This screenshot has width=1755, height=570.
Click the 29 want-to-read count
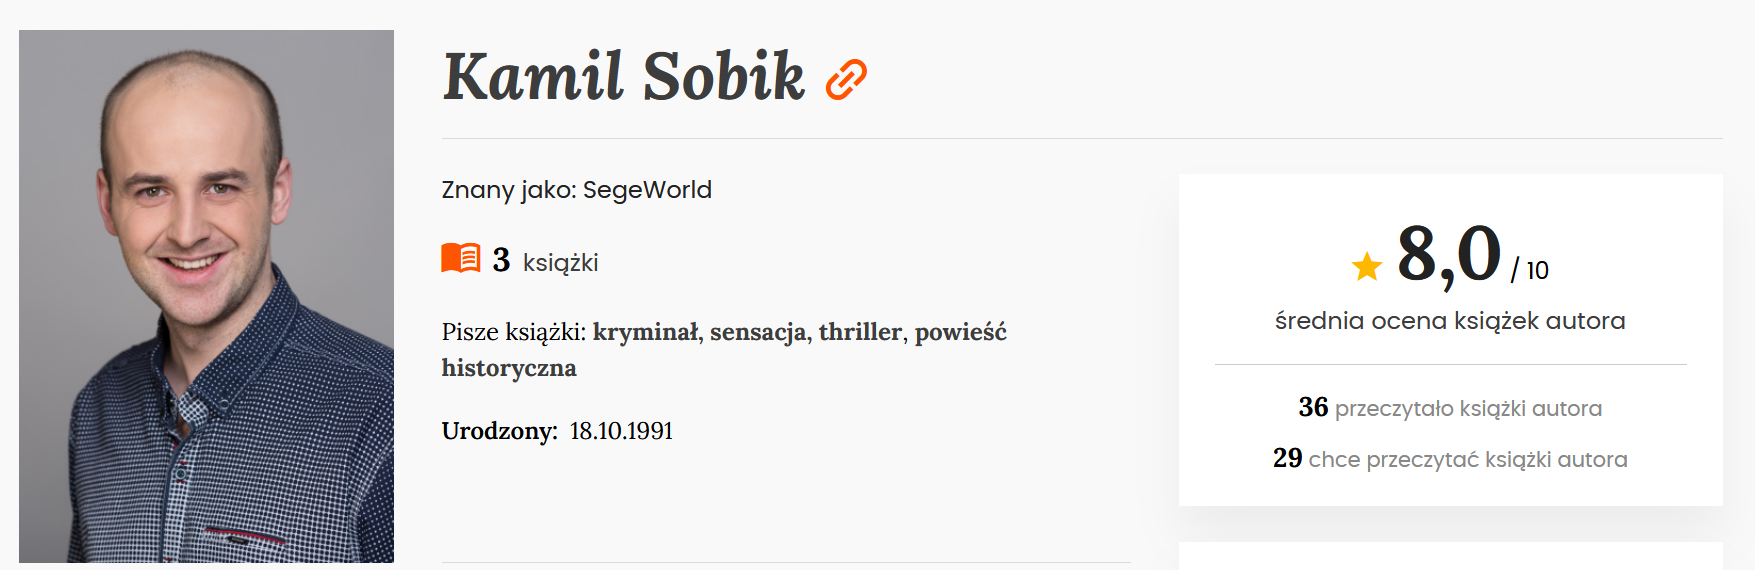click(1287, 458)
